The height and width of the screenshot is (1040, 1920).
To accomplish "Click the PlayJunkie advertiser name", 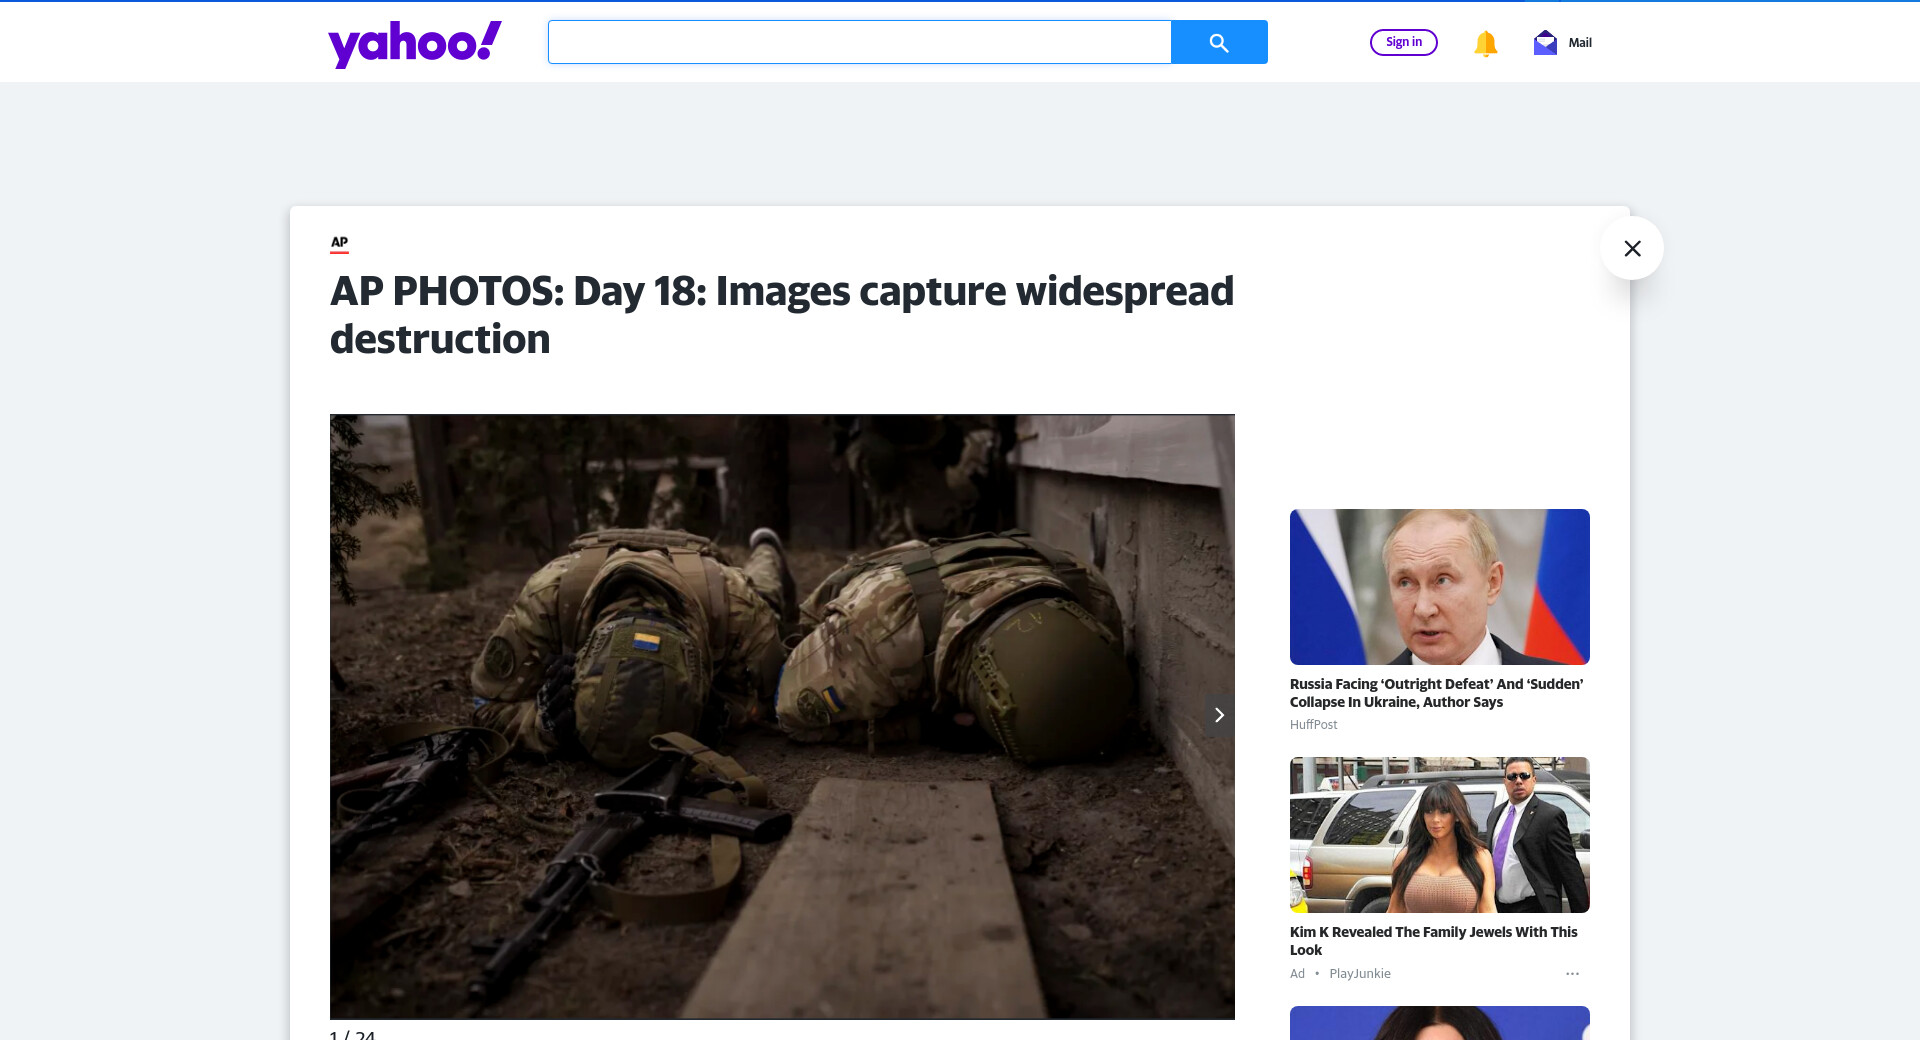I will tap(1359, 974).
